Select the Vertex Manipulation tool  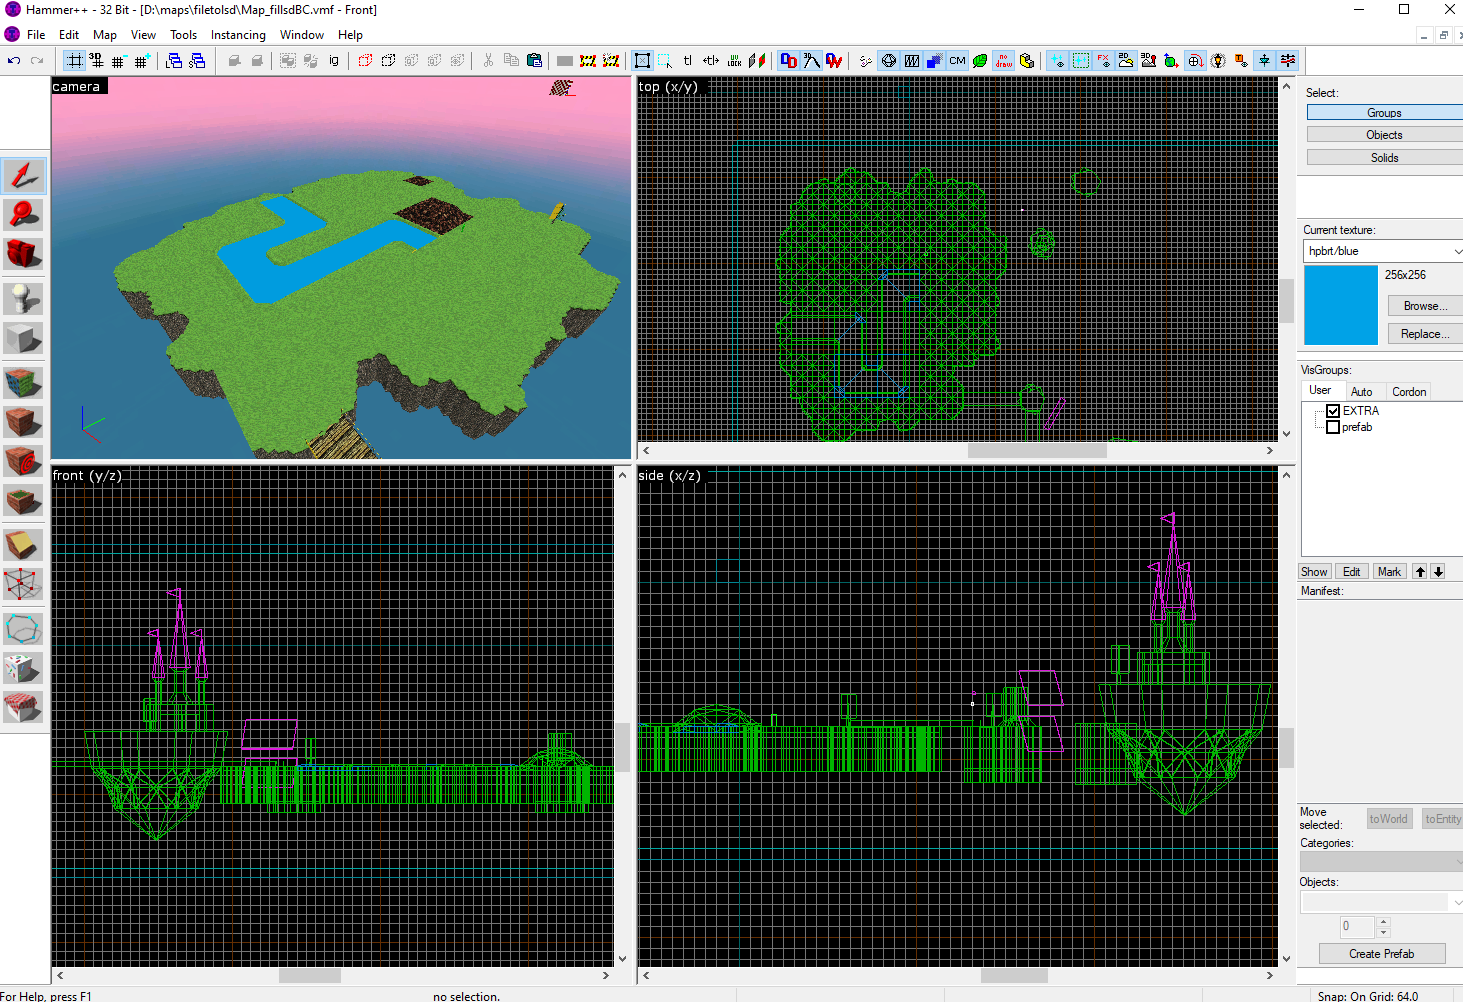tap(23, 584)
